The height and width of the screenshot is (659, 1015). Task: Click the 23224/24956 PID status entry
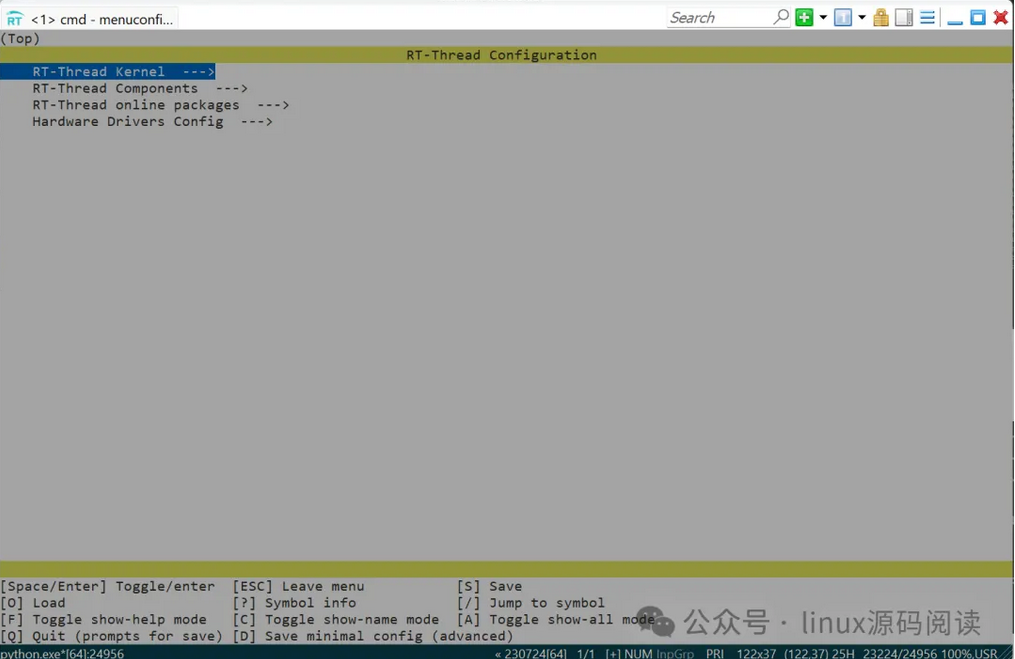point(900,653)
